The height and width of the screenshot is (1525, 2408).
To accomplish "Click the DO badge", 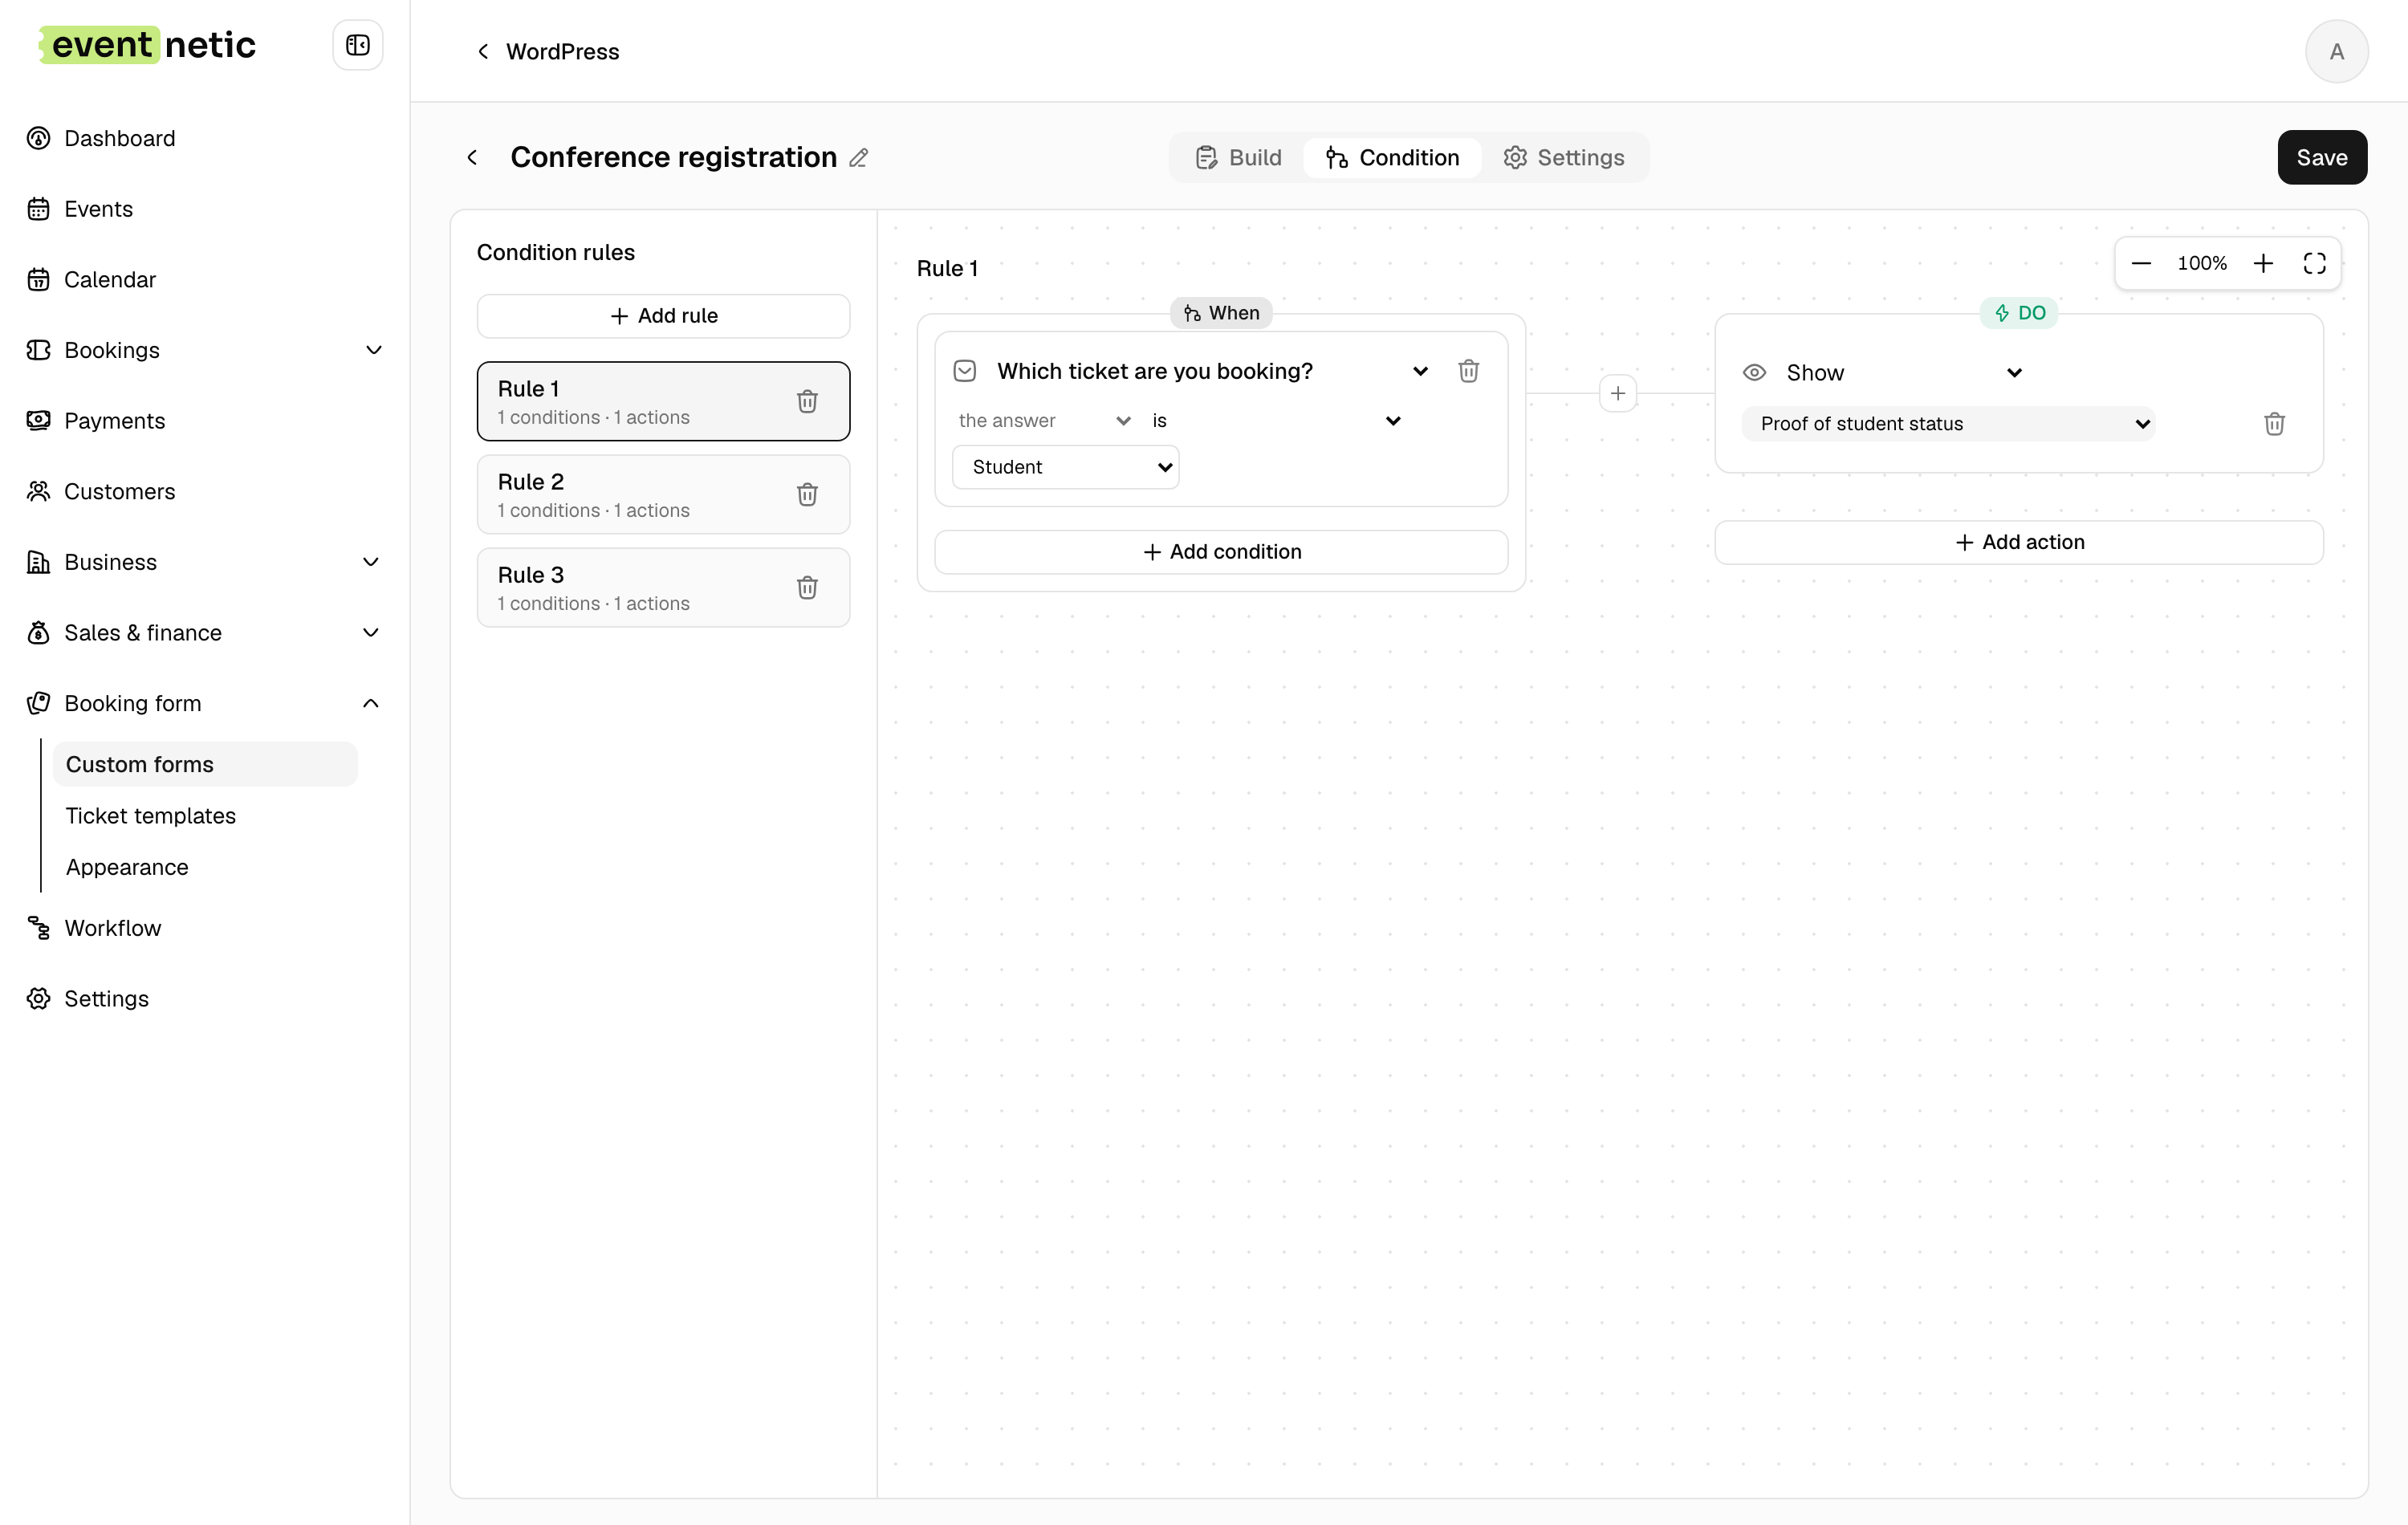I will click(x=2019, y=313).
